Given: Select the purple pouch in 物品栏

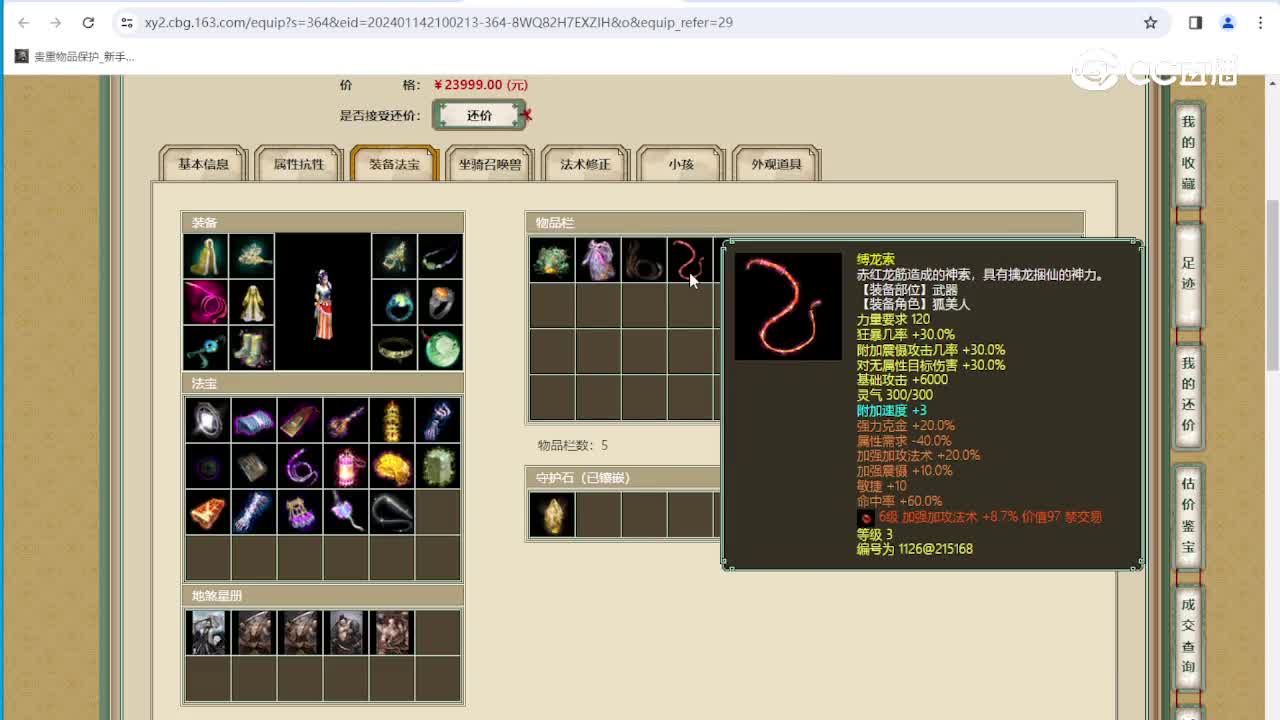Looking at the screenshot, I should 598,260.
